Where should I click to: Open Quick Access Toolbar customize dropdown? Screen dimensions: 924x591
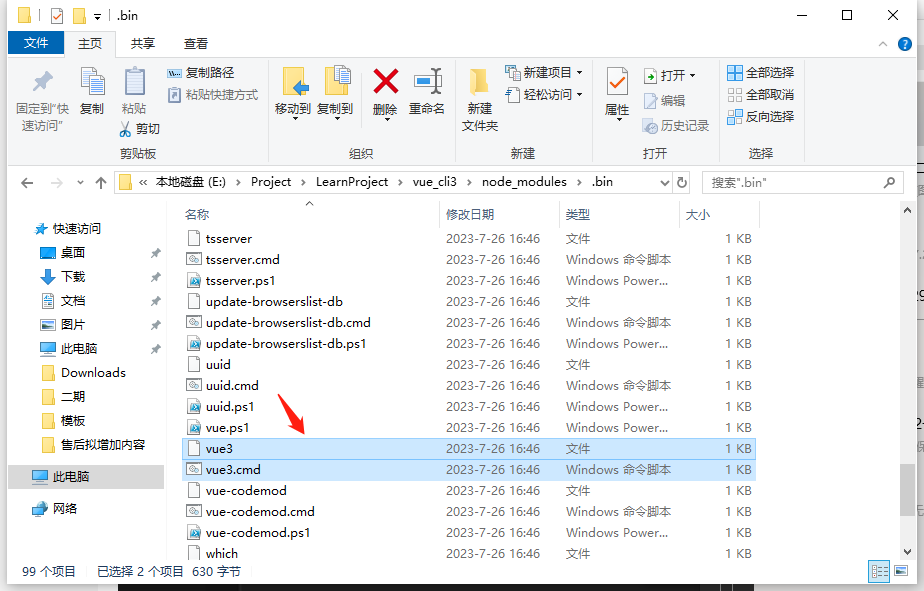[98, 16]
